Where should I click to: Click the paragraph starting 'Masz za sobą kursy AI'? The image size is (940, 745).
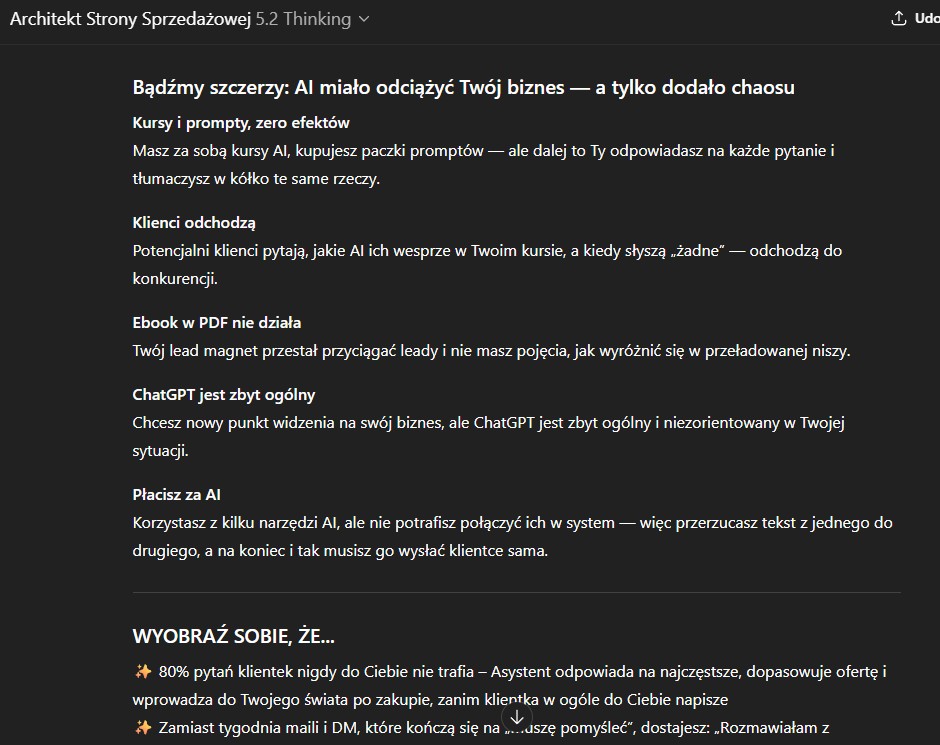484,164
